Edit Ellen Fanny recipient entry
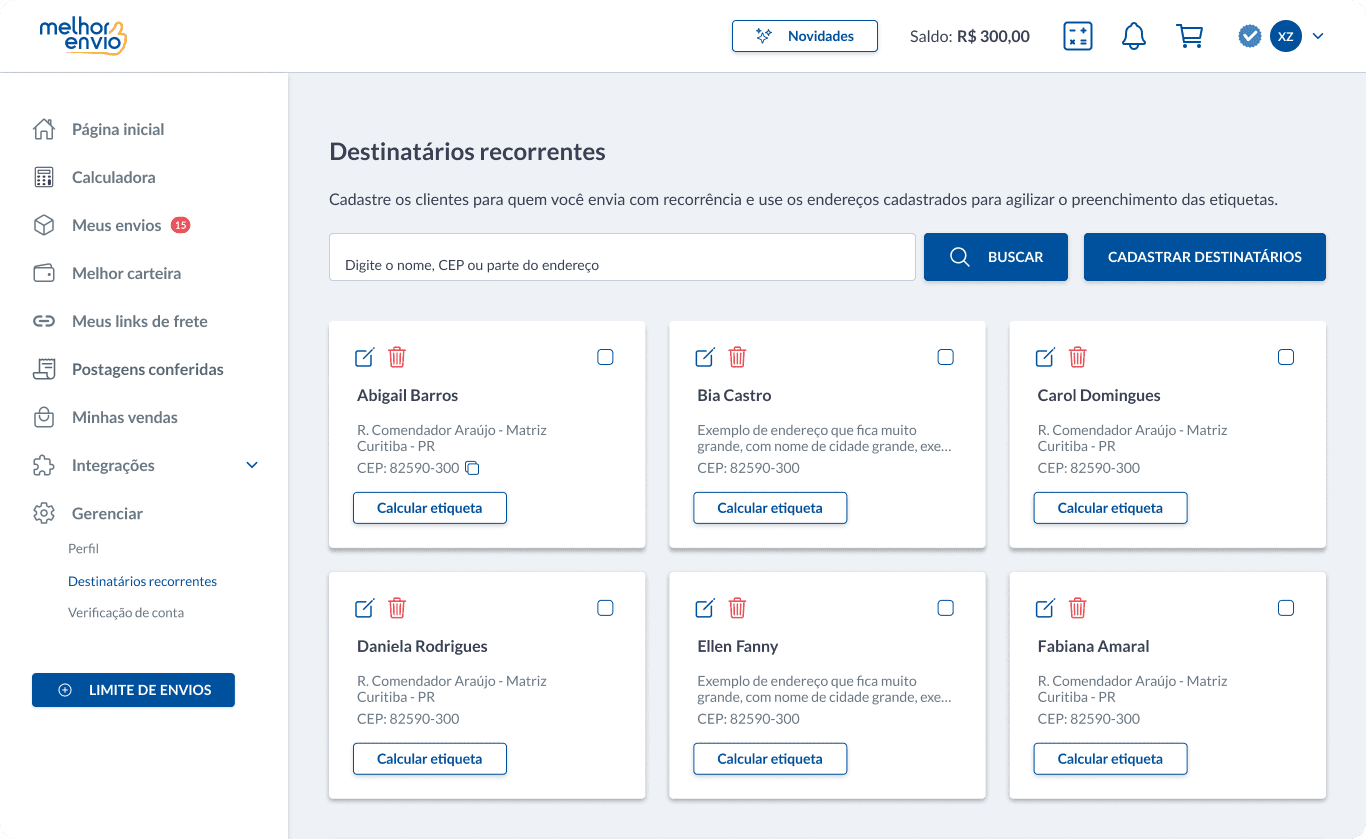The image size is (1366, 839). [705, 608]
